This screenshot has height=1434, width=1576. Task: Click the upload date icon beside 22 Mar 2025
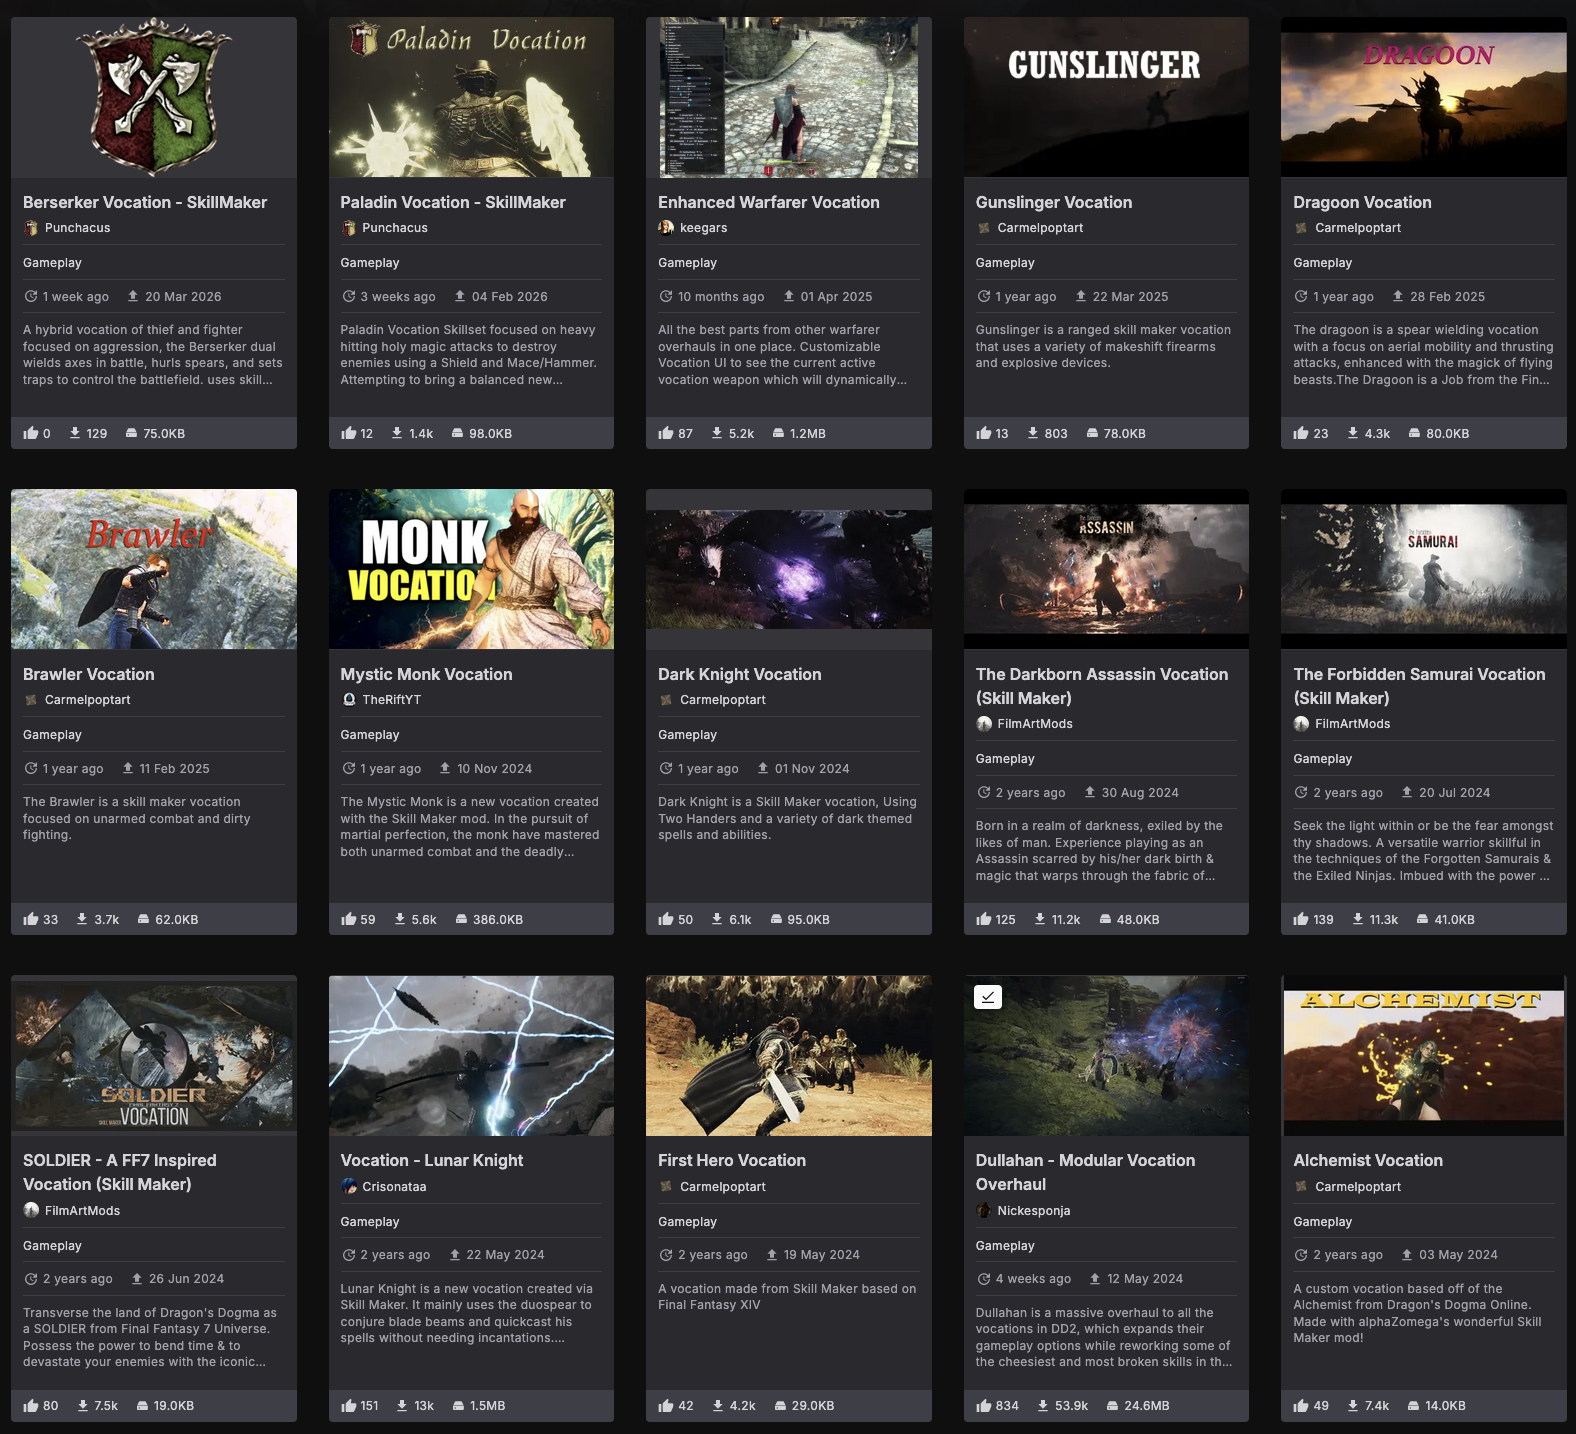(x=1081, y=296)
